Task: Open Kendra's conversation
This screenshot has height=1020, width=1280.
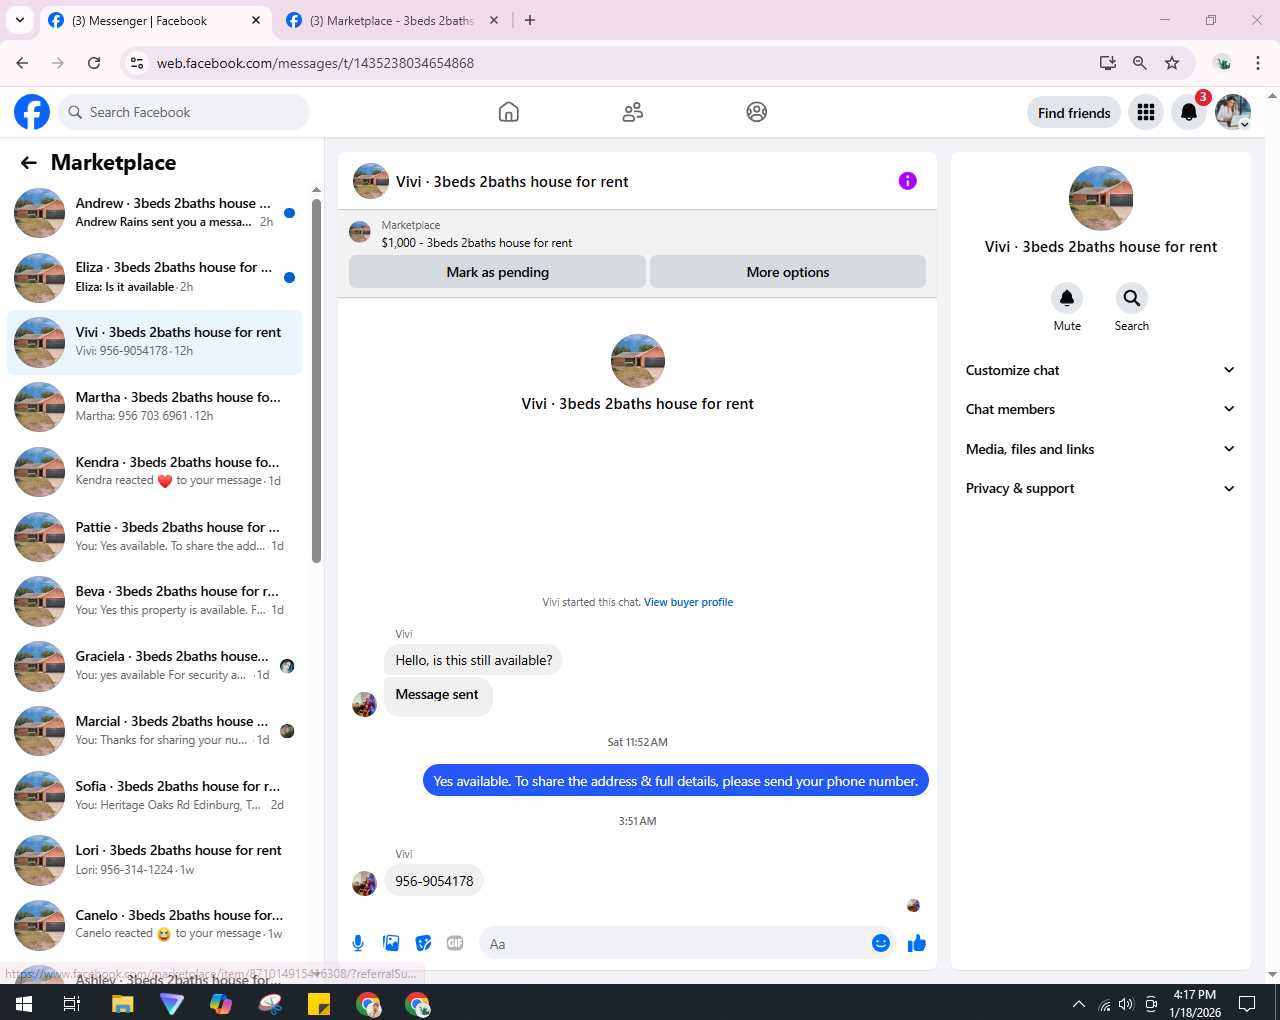Action: tap(155, 472)
